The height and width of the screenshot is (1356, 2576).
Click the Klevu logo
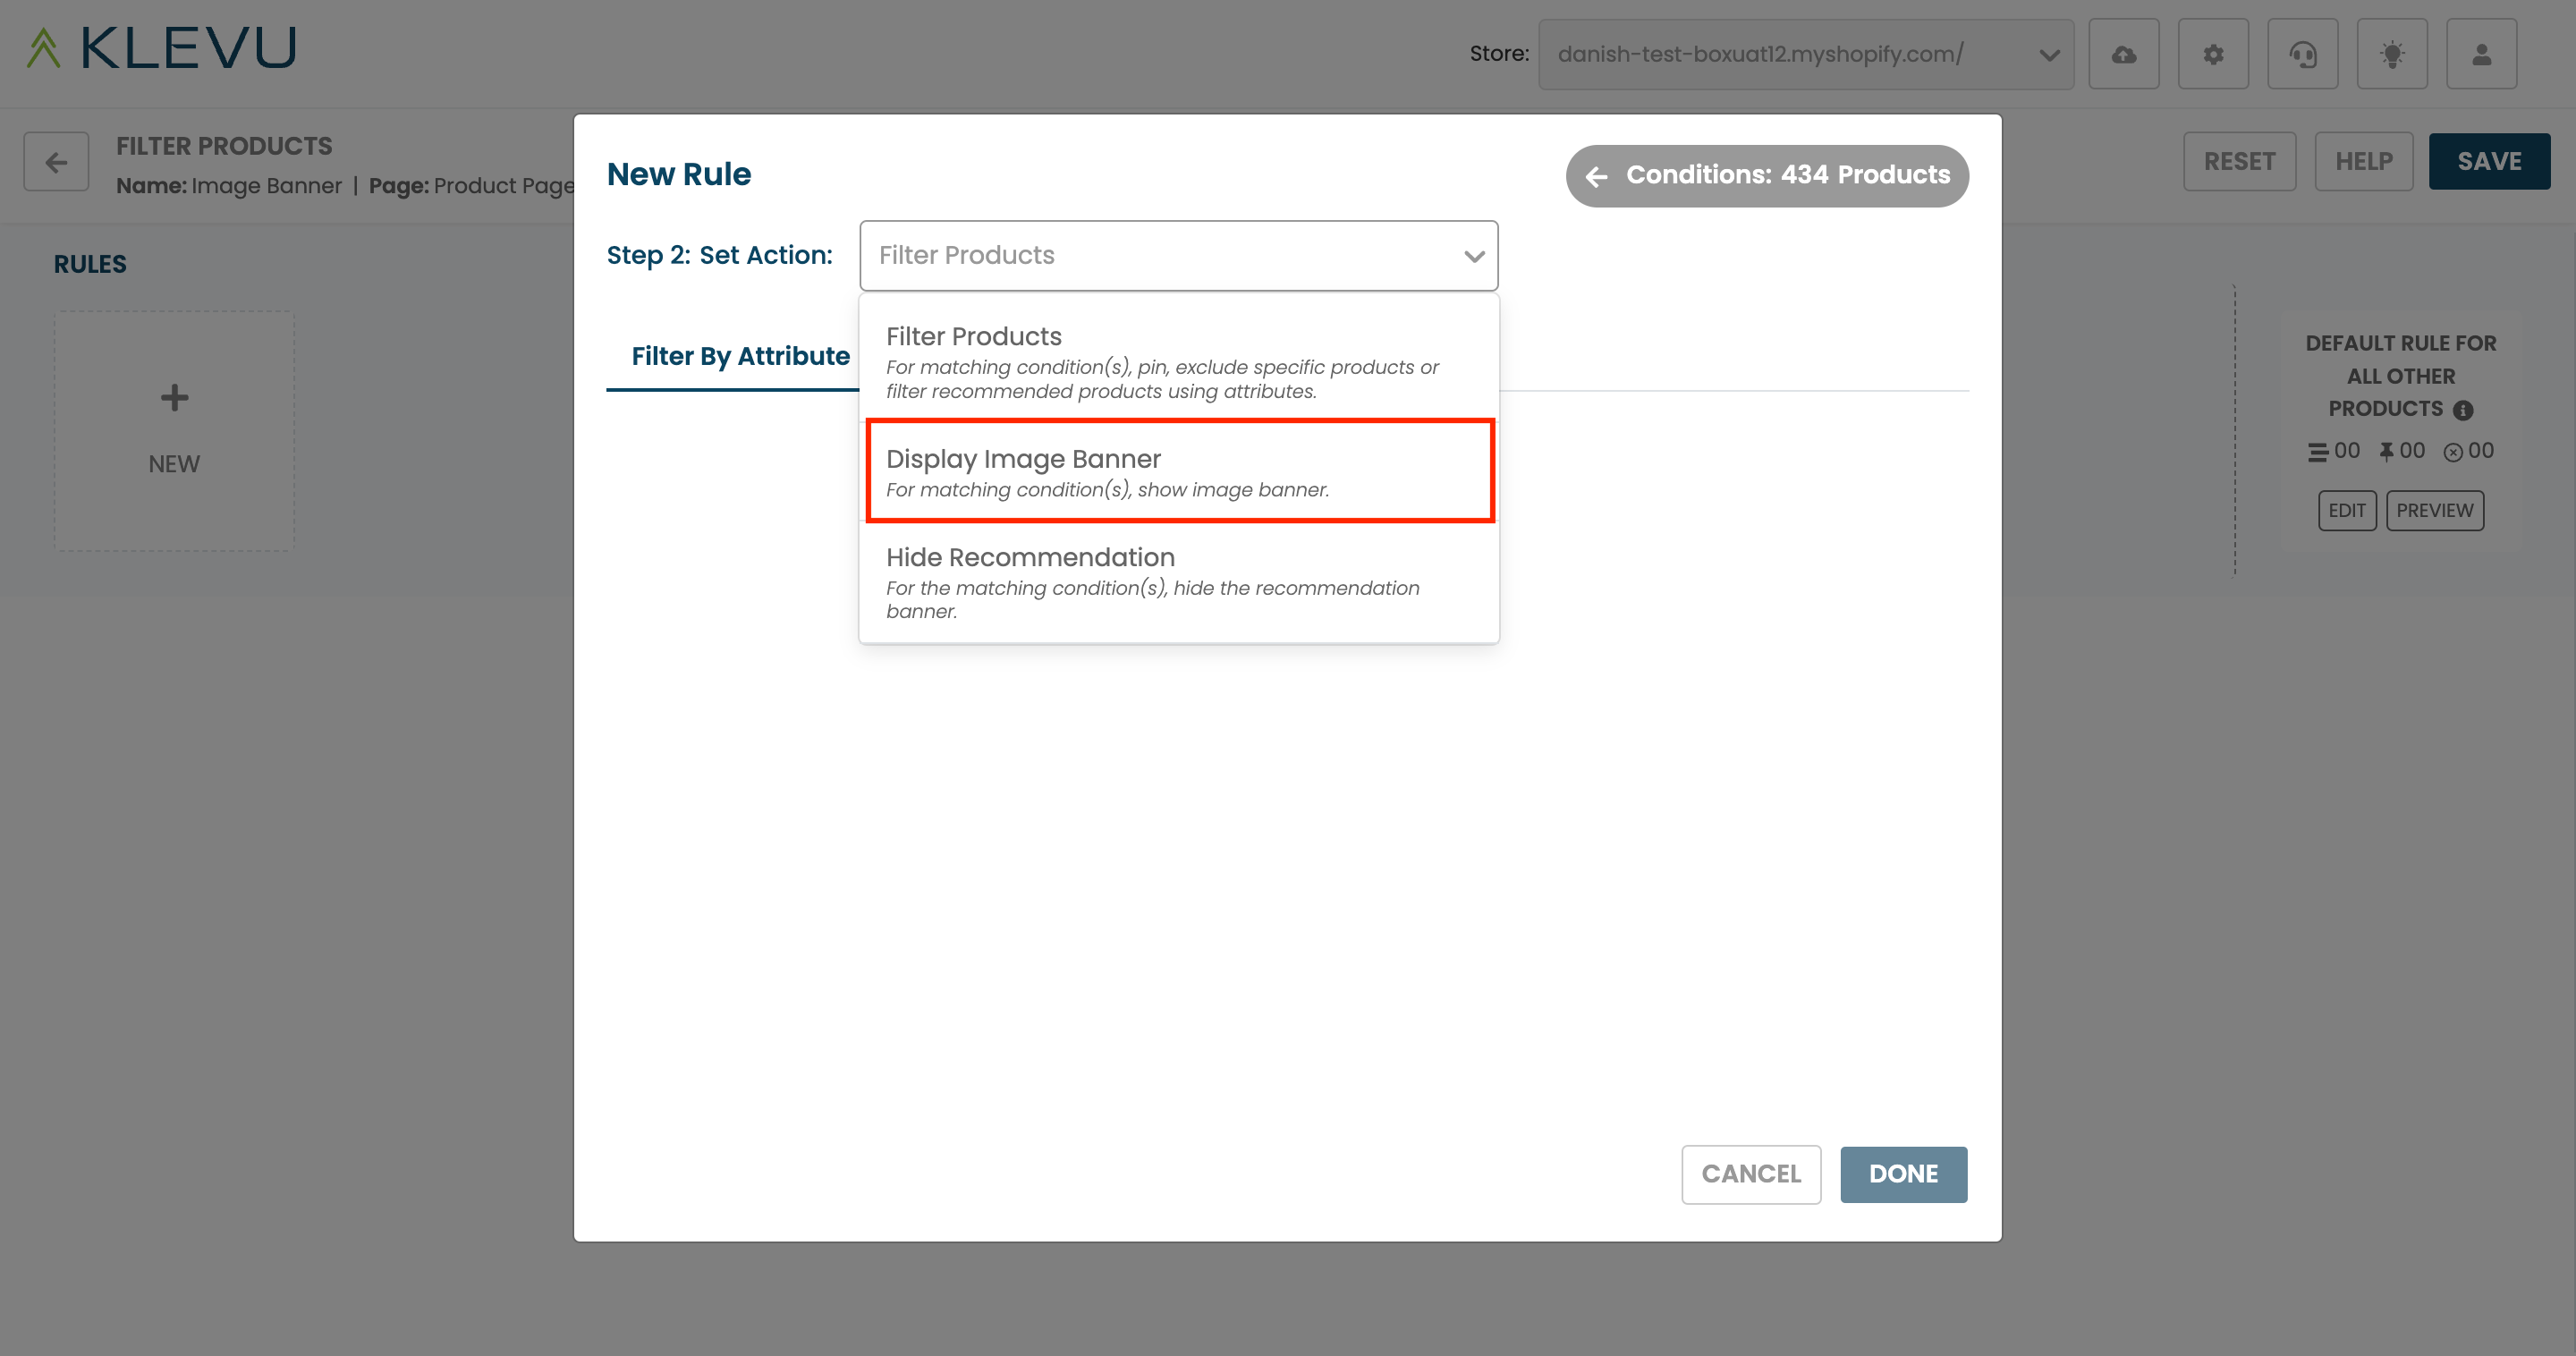point(162,48)
